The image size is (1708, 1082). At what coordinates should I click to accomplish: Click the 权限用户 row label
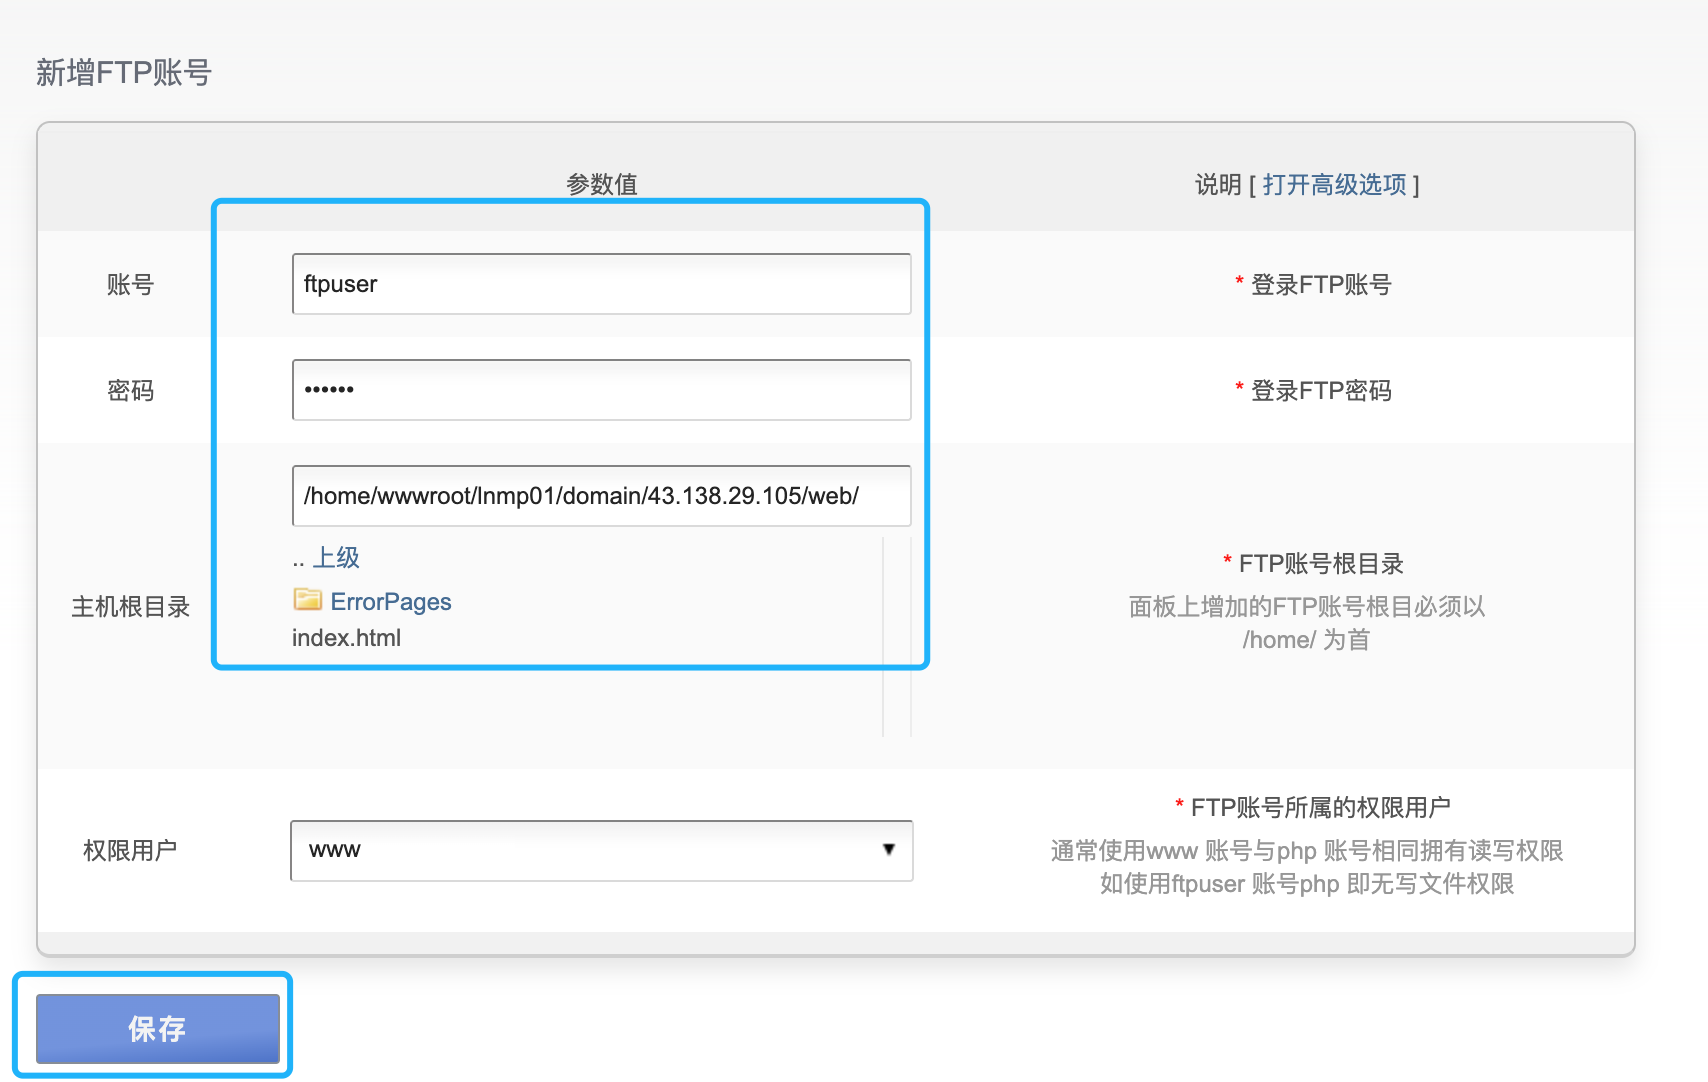pyautogui.click(x=130, y=851)
